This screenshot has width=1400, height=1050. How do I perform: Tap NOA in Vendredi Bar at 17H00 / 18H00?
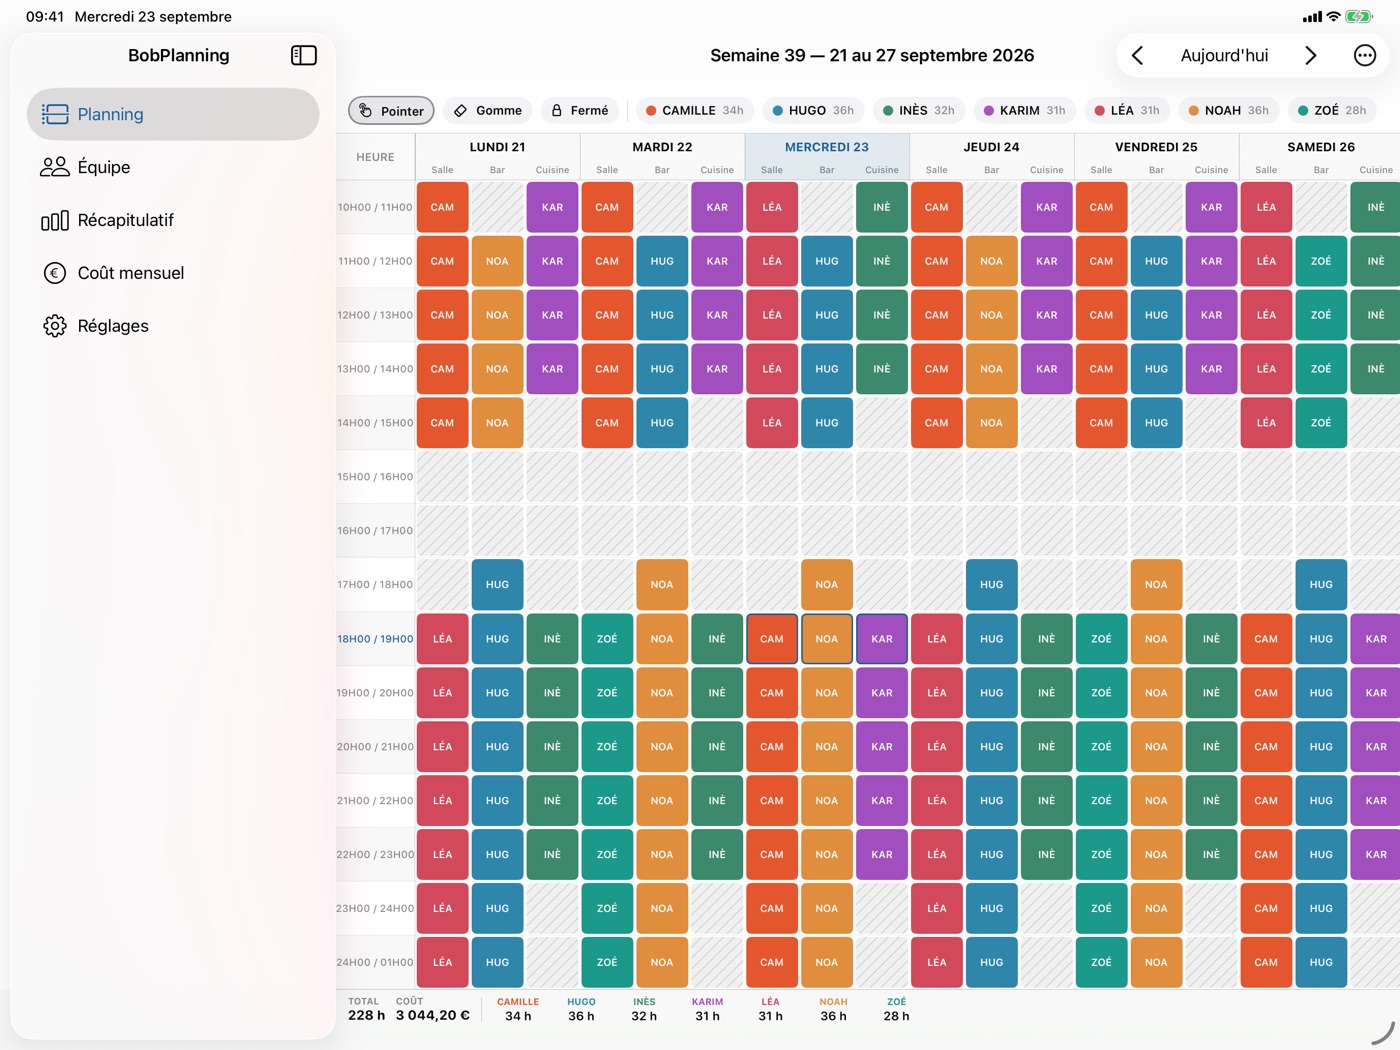1156,585
